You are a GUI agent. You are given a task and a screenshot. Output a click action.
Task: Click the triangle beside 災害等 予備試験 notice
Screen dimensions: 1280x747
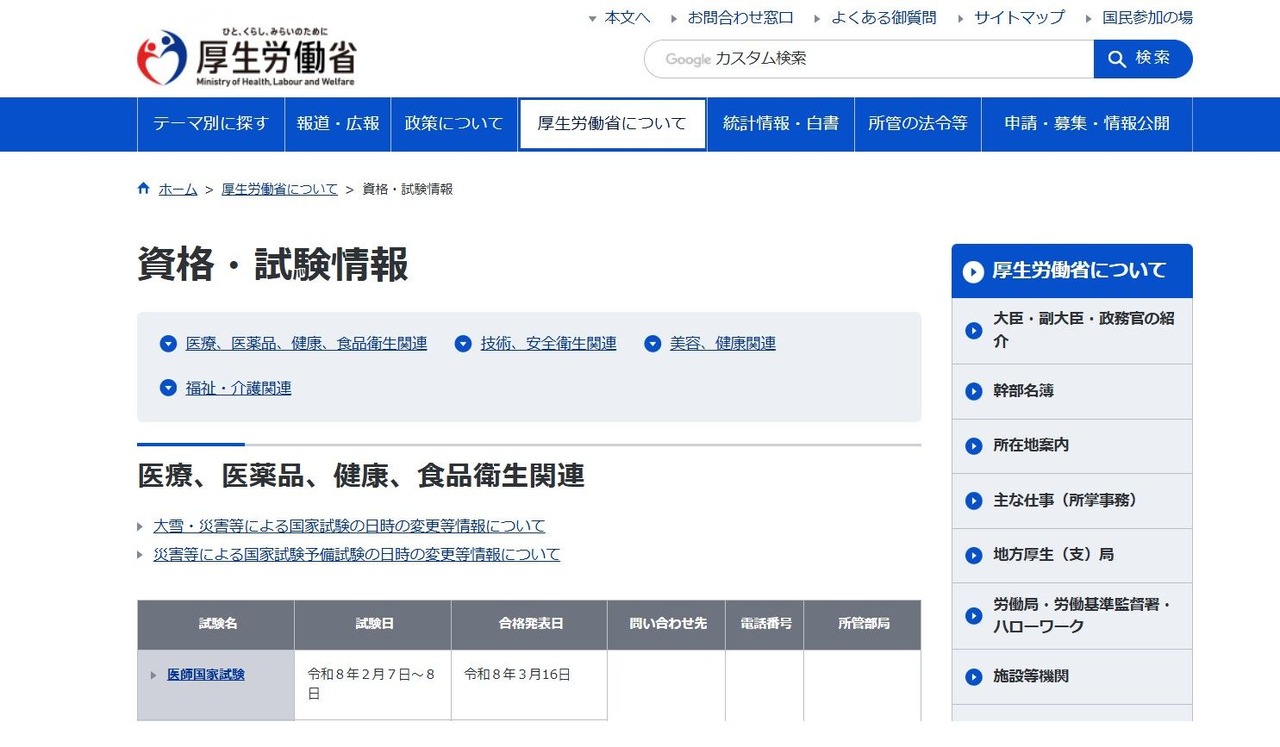(x=141, y=554)
